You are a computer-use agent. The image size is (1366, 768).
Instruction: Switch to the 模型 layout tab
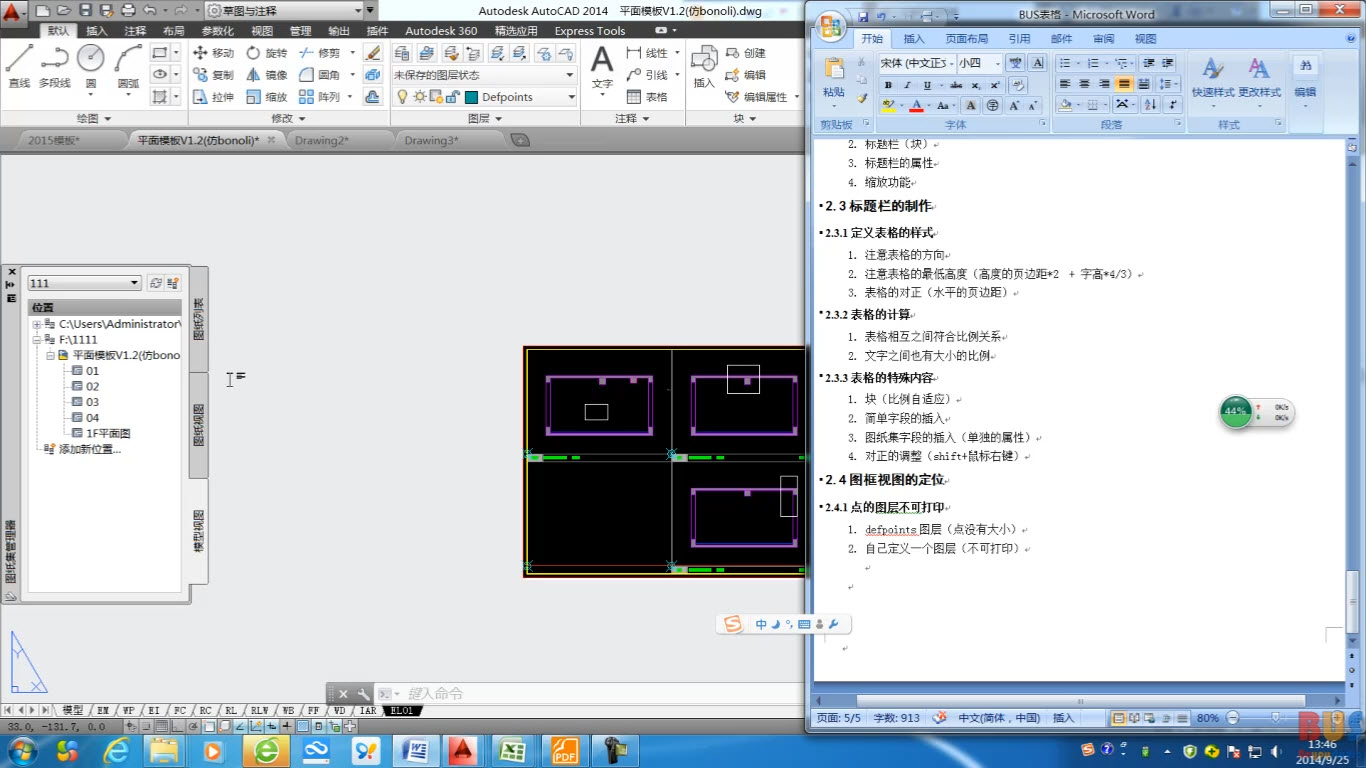point(73,710)
